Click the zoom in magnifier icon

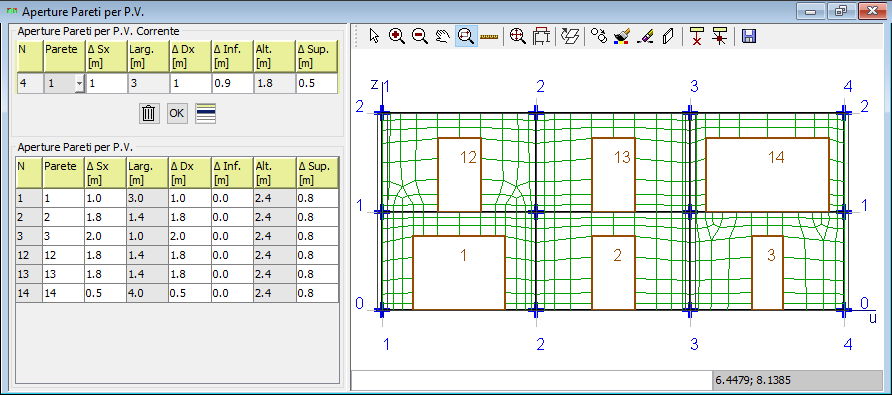tap(397, 36)
